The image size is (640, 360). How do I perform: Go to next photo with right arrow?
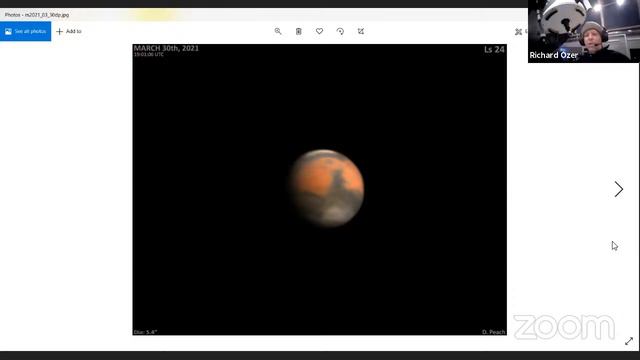619,189
